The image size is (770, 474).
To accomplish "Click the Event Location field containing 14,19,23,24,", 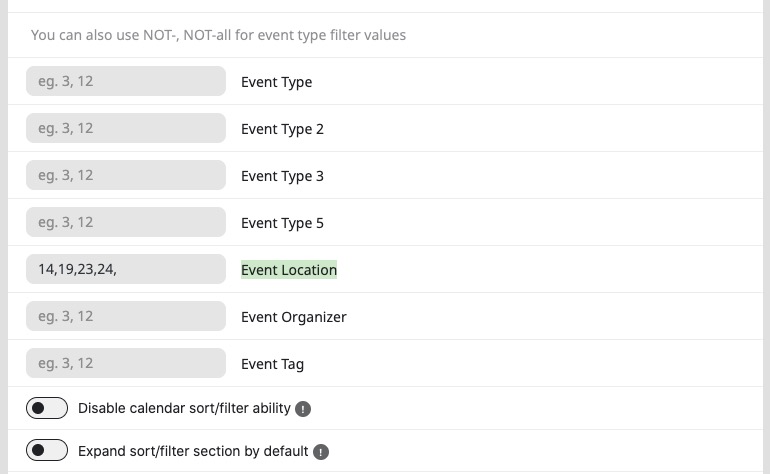I will (x=126, y=269).
